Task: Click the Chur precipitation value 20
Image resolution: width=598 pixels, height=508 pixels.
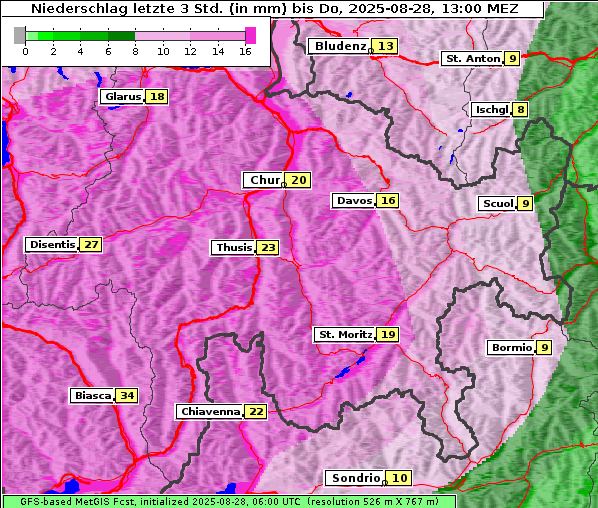Action: tap(298, 180)
